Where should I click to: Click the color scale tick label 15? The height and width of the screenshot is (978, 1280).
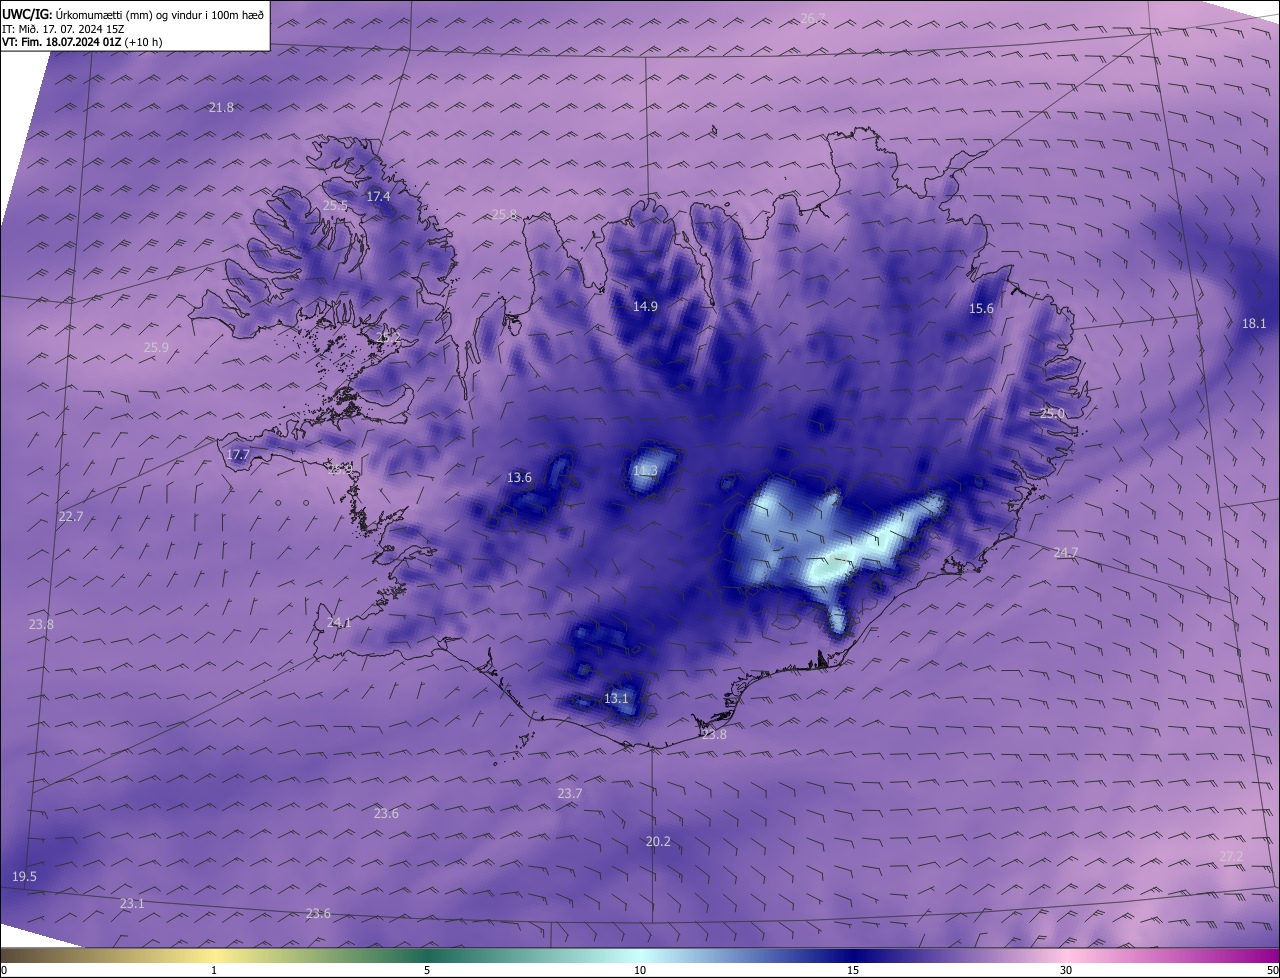(853, 970)
